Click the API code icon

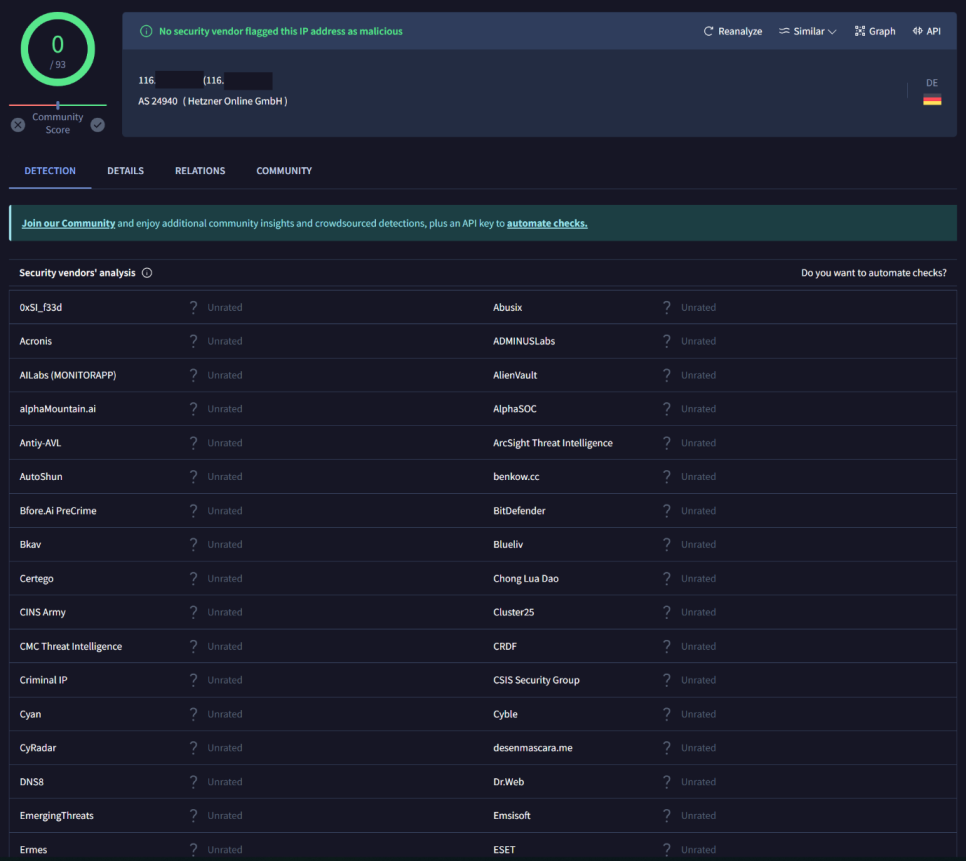click(917, 31)
